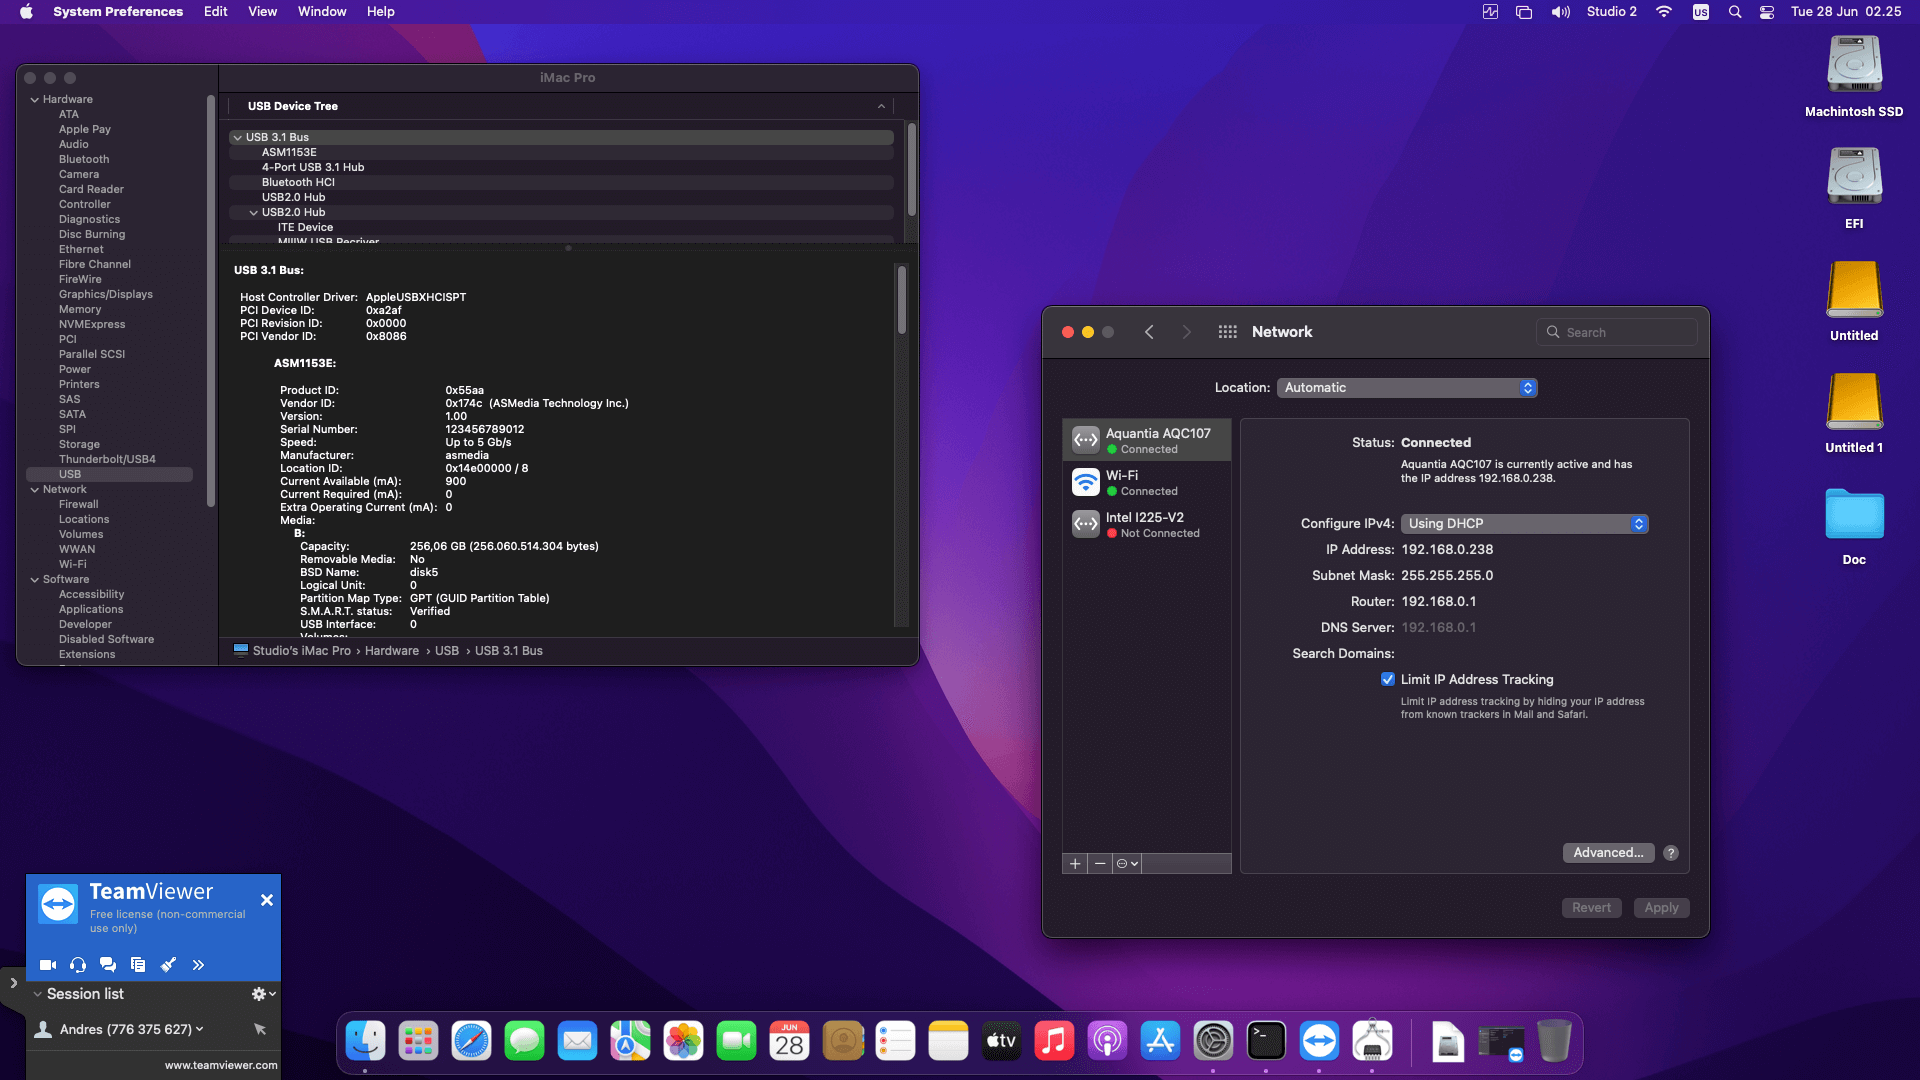Click in the Network Search field

pos(1617,333)
